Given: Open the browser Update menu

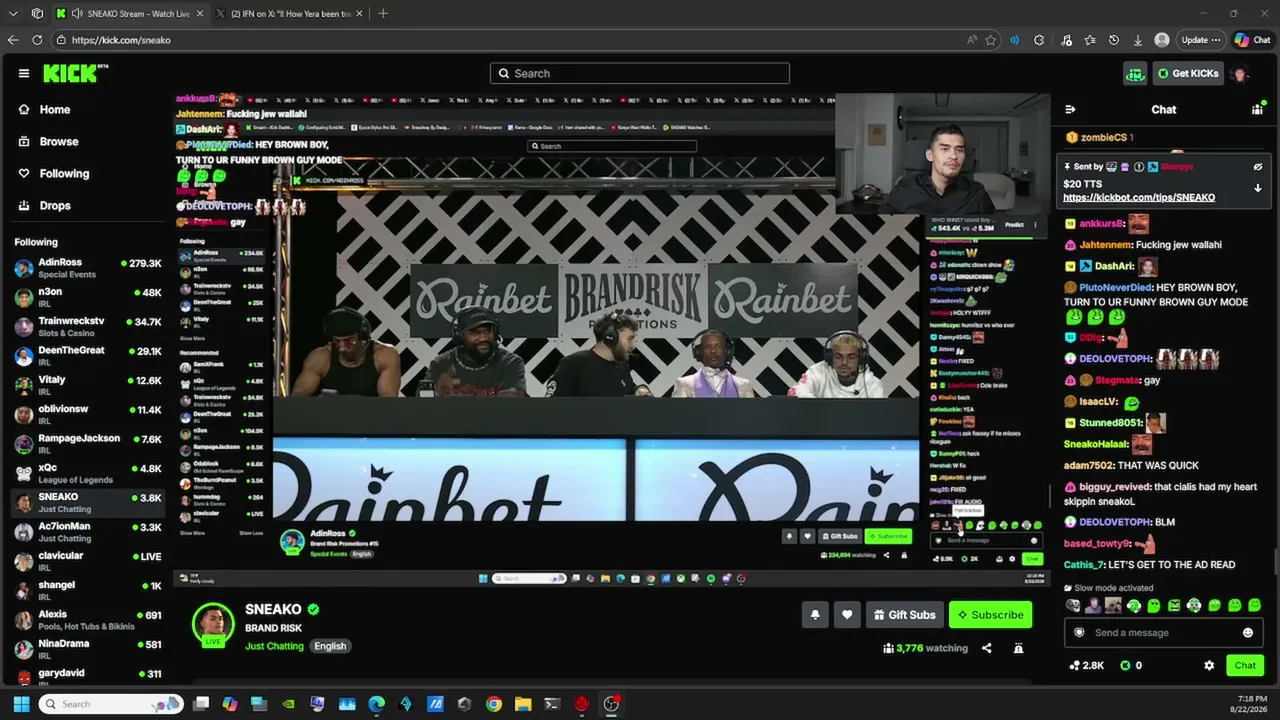Looking at the screenshot, I should point(1201,40).
